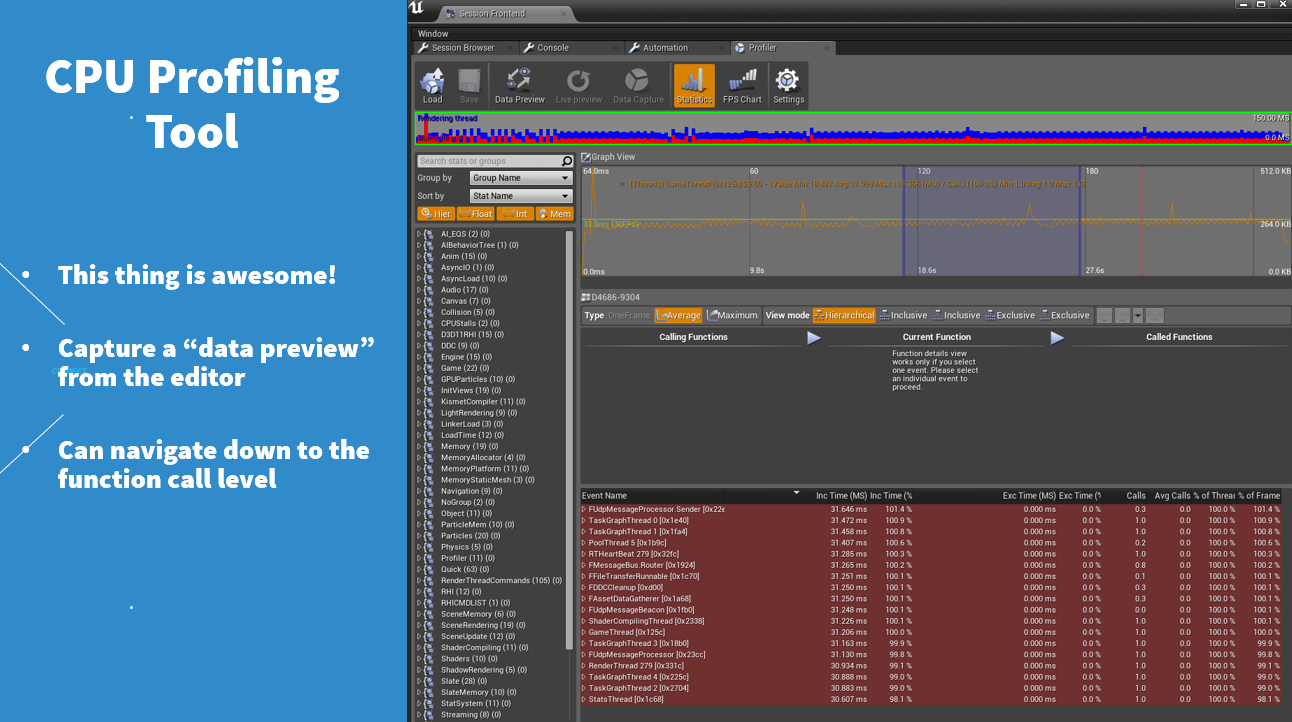Click the Load profiler session icon
Viewport: 1292px width, 722px height.
click(x=432, y=85)
